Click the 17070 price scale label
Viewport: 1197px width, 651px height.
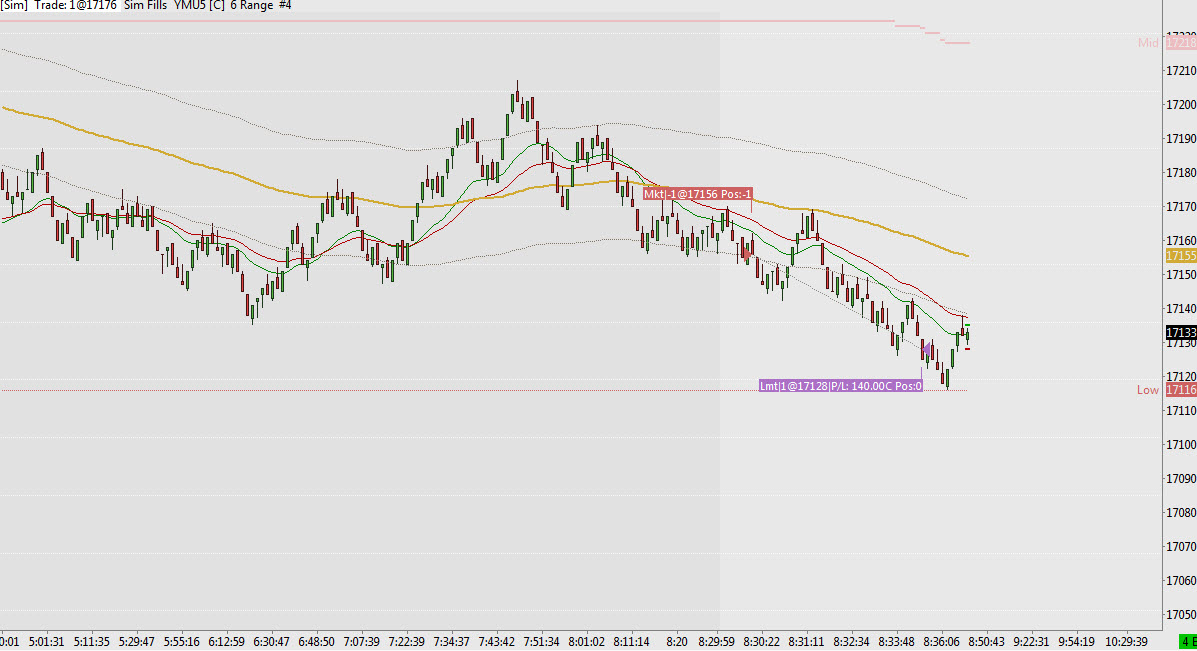(1181, 547)
